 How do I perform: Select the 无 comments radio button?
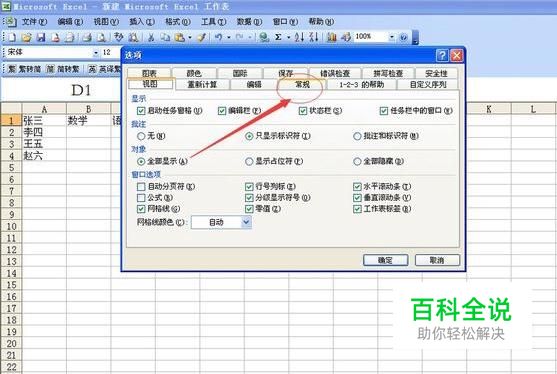[141, 136]
